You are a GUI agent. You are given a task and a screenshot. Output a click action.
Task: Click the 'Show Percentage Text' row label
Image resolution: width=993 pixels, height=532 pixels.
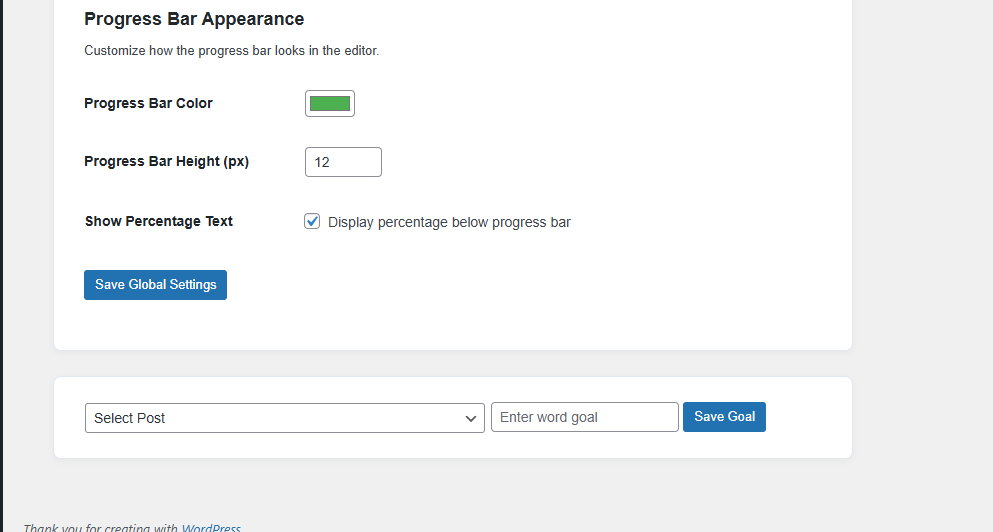pos(158,221)
